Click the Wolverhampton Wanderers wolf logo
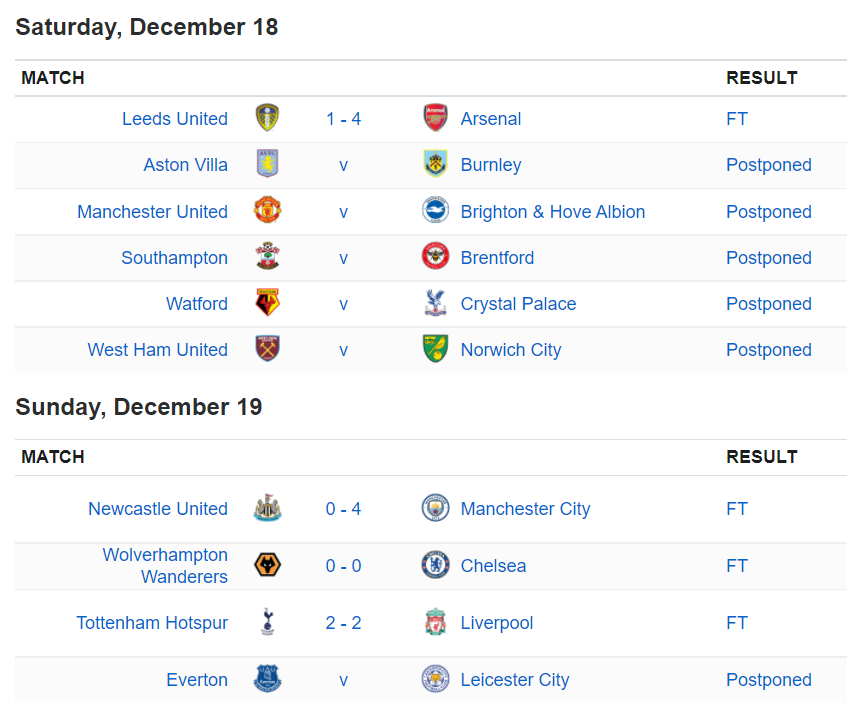 pyautogui.click(x=267, y=565)
